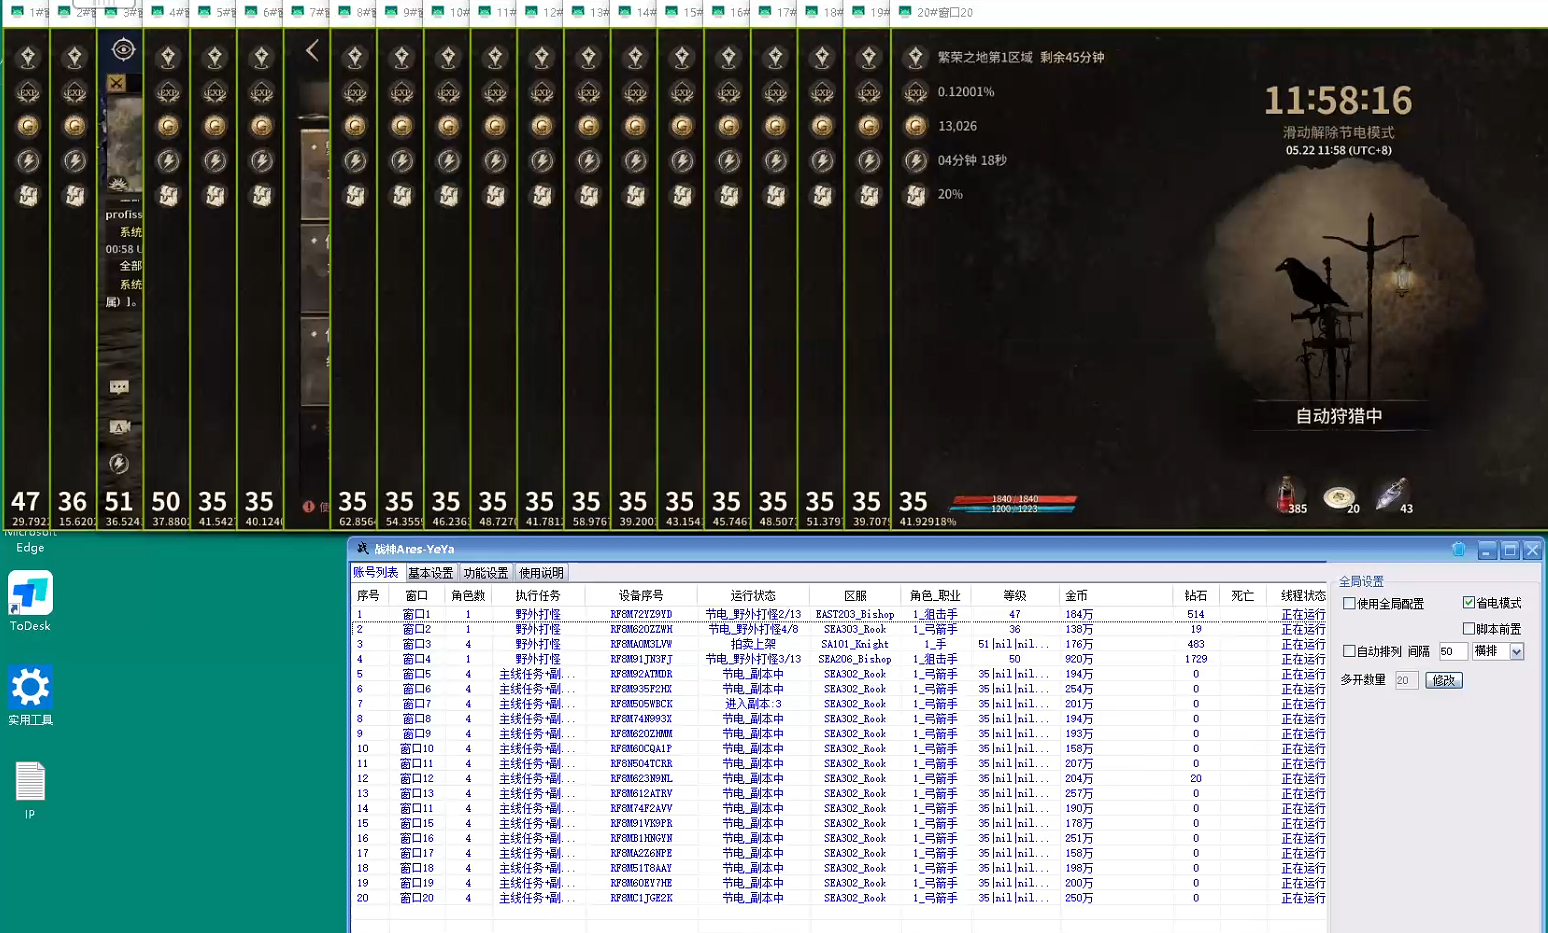Click the red alert icon in window 7 strip
The width and height of the screenshot is (1548, 933).
pyautogui.click(x=309, y=506)
